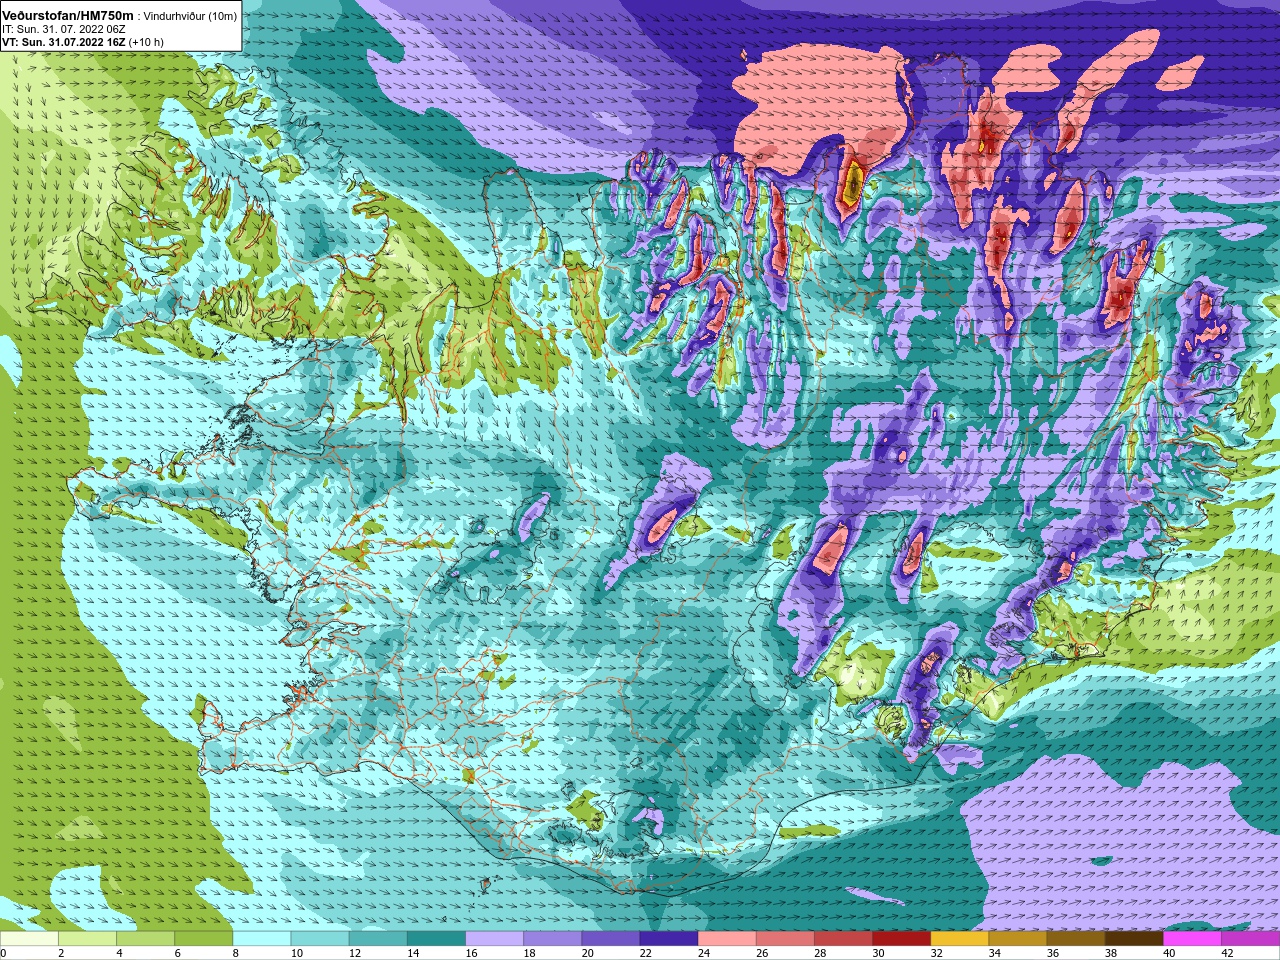Click the Veðurstofan/HM750m title text
Viewport: 1280px width, 960px height.
(68, 15)
